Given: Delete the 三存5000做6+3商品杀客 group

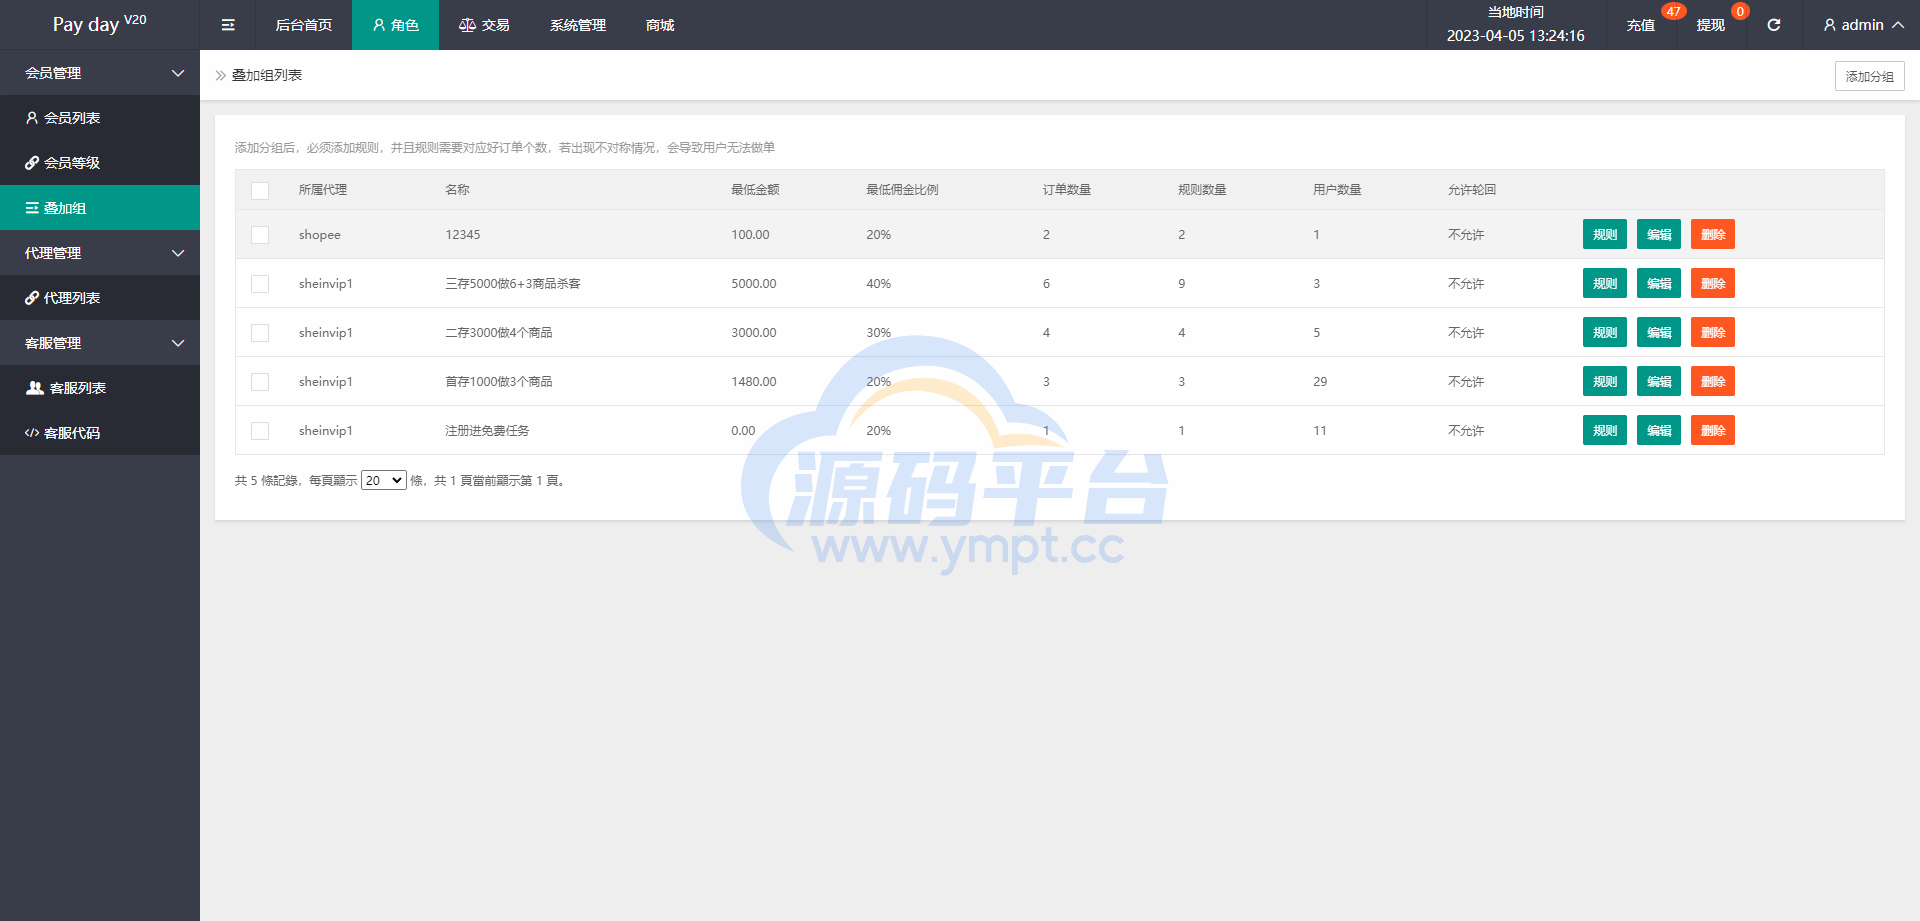Looking at the screenshot, I should [x=1713, y=284].
